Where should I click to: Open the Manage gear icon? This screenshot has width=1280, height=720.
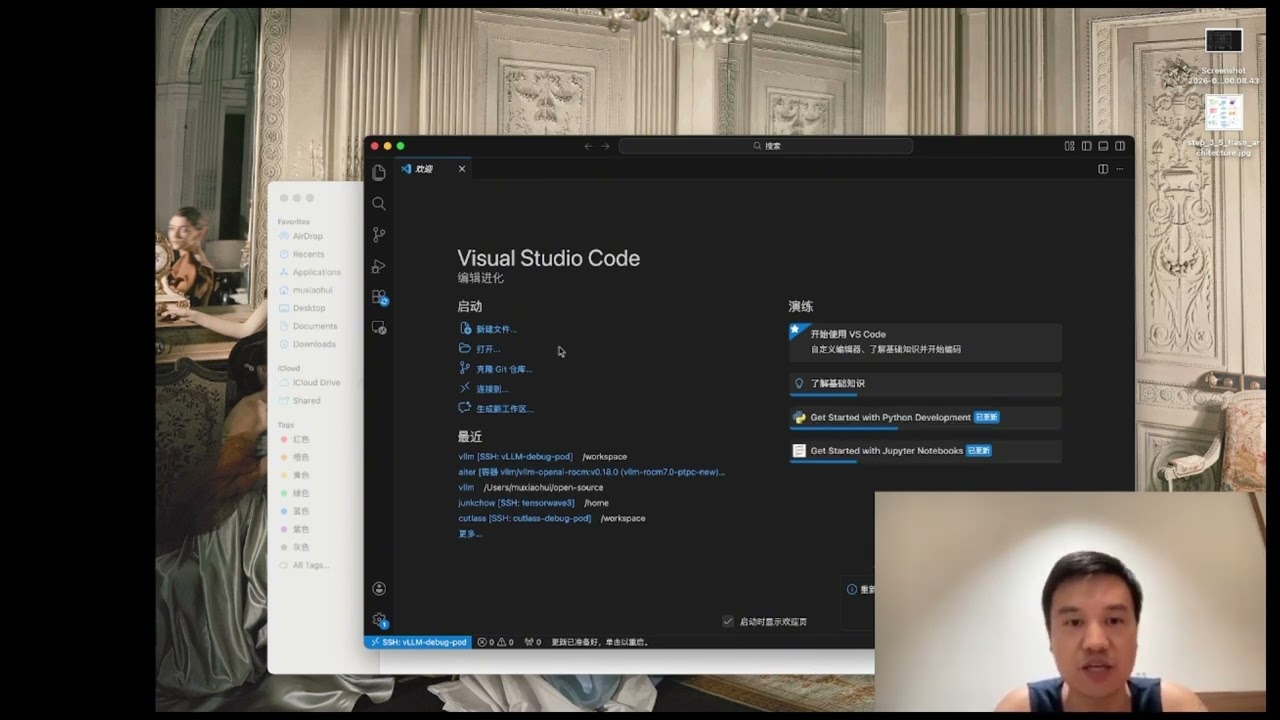379,620
